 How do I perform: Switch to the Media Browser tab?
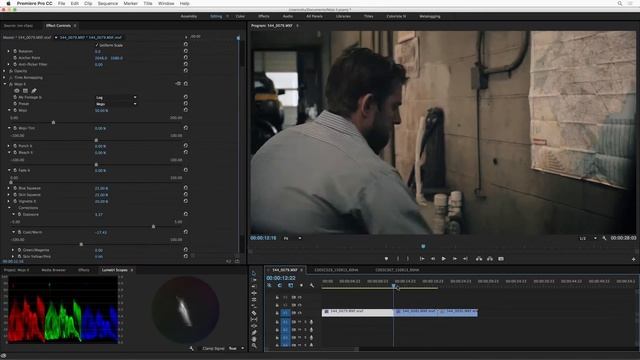[53, 270]
